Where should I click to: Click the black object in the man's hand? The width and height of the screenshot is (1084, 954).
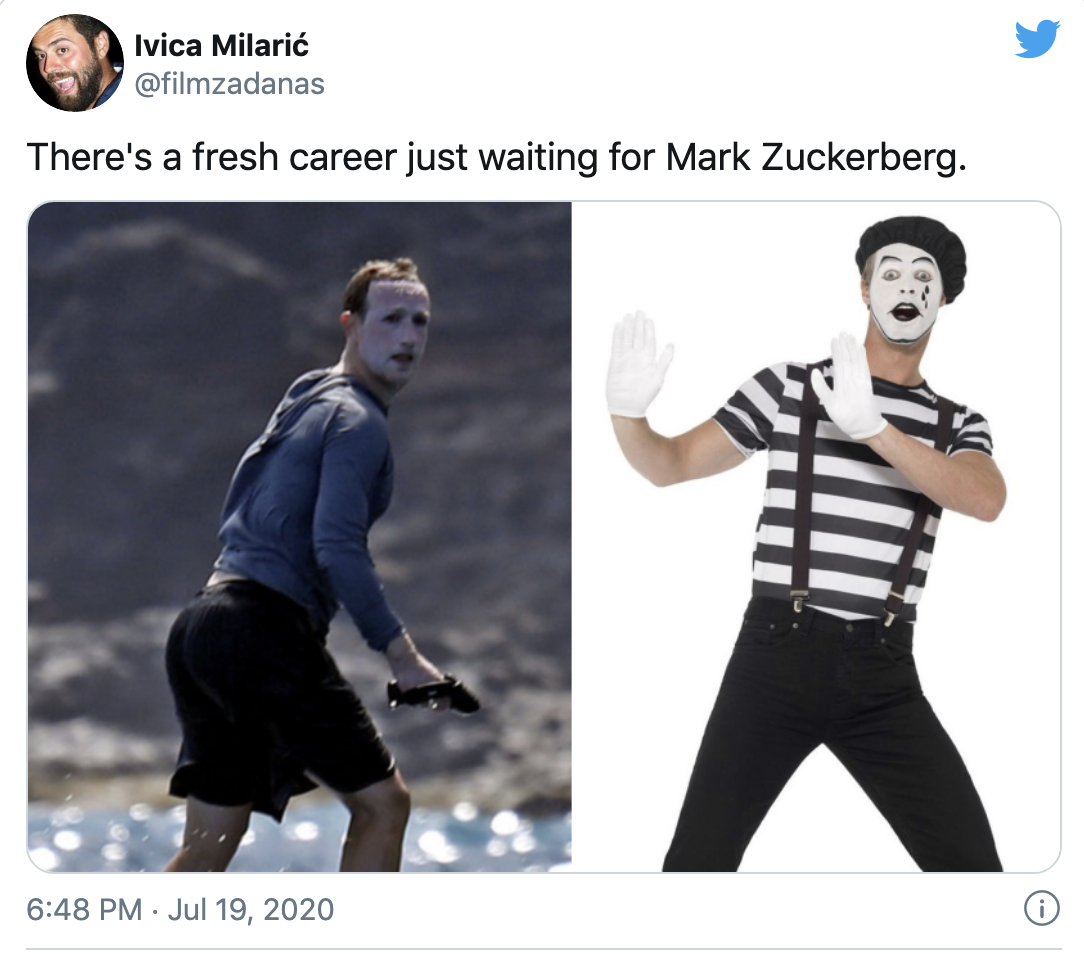(432, 693)
